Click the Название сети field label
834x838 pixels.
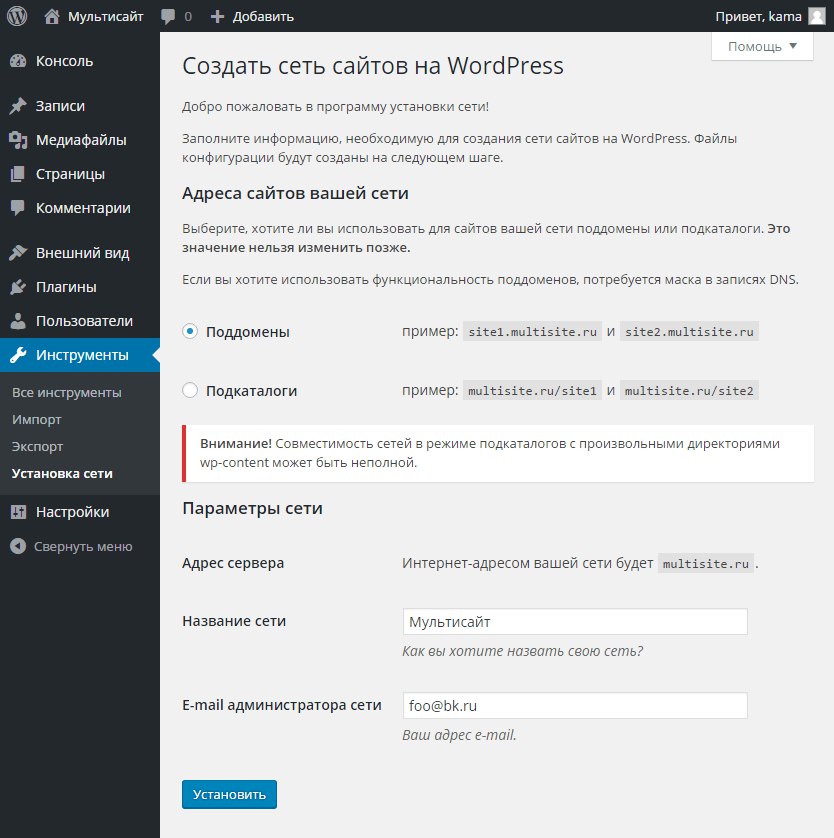234,621
